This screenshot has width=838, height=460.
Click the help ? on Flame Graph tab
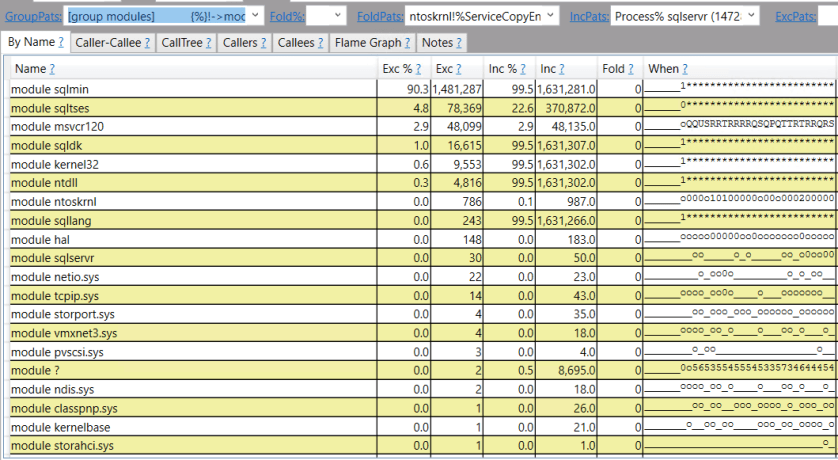pos(408,43)
